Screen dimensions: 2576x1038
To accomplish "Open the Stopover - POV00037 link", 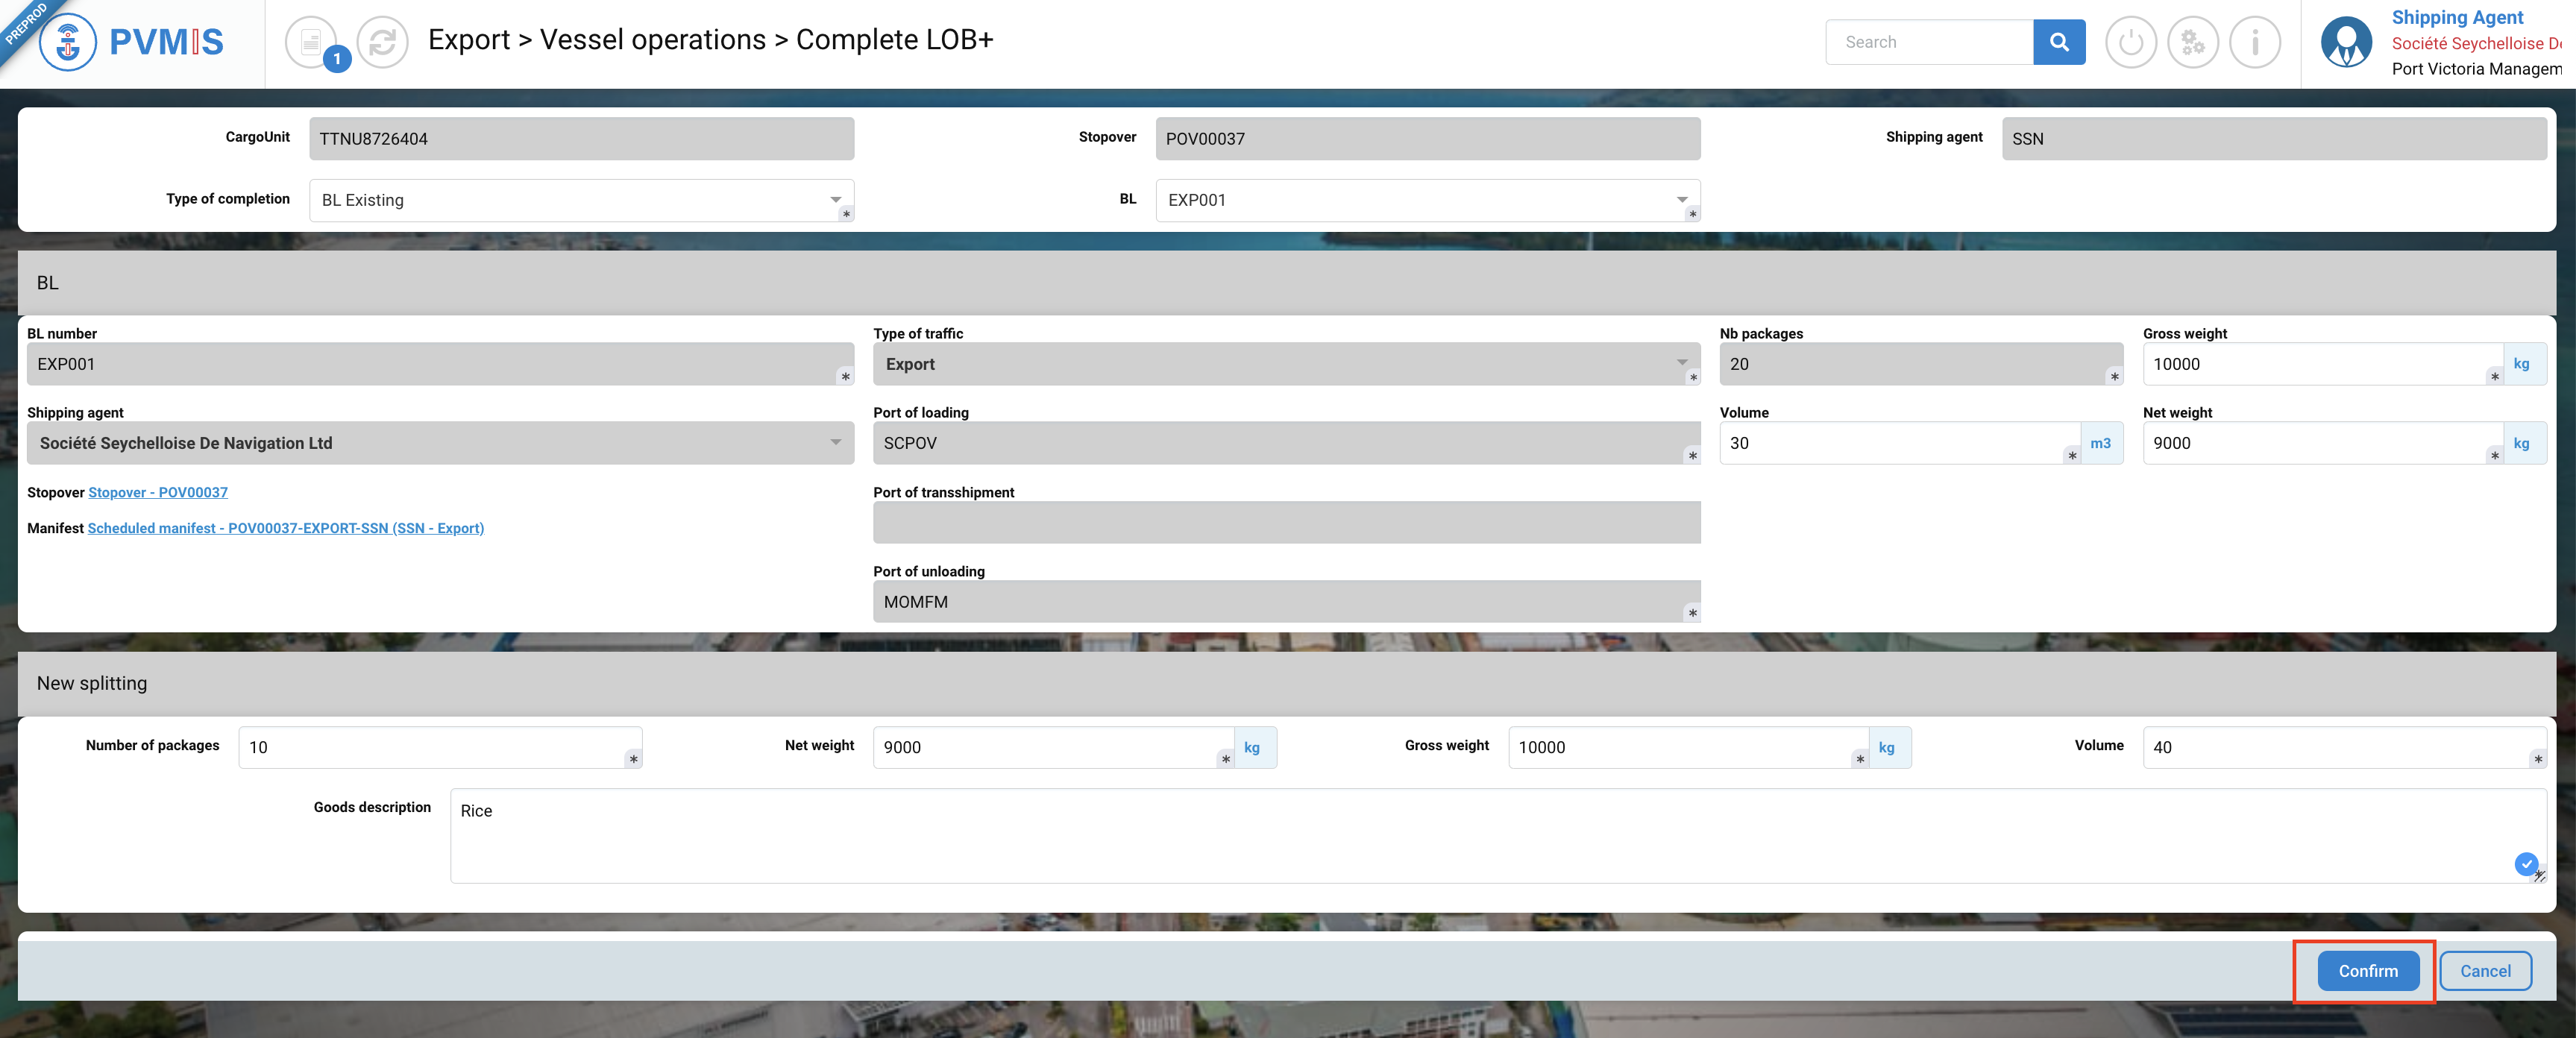I will click(158, 492).
